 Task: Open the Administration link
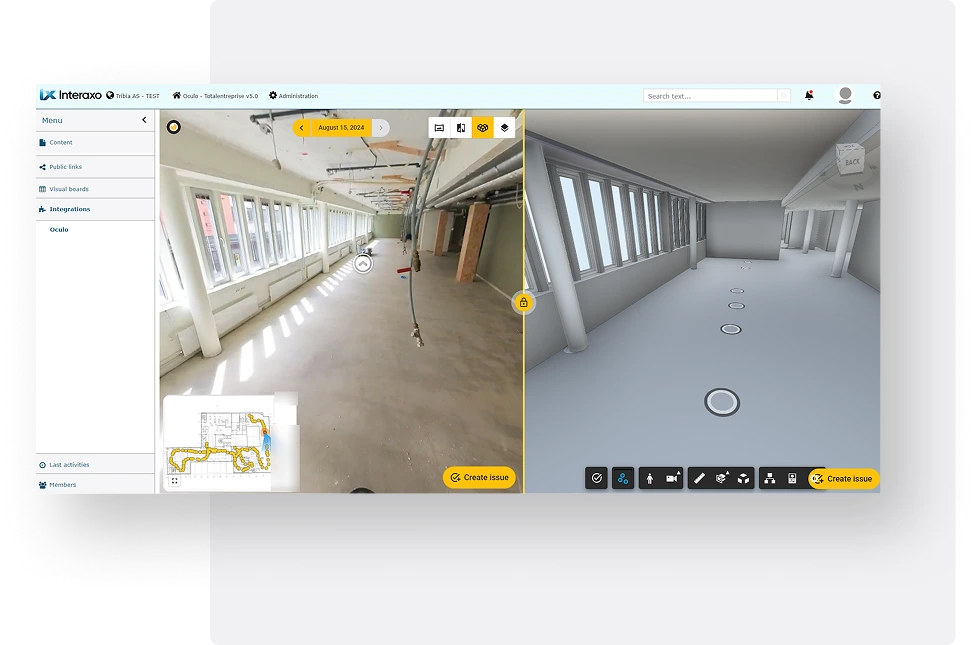294,96
